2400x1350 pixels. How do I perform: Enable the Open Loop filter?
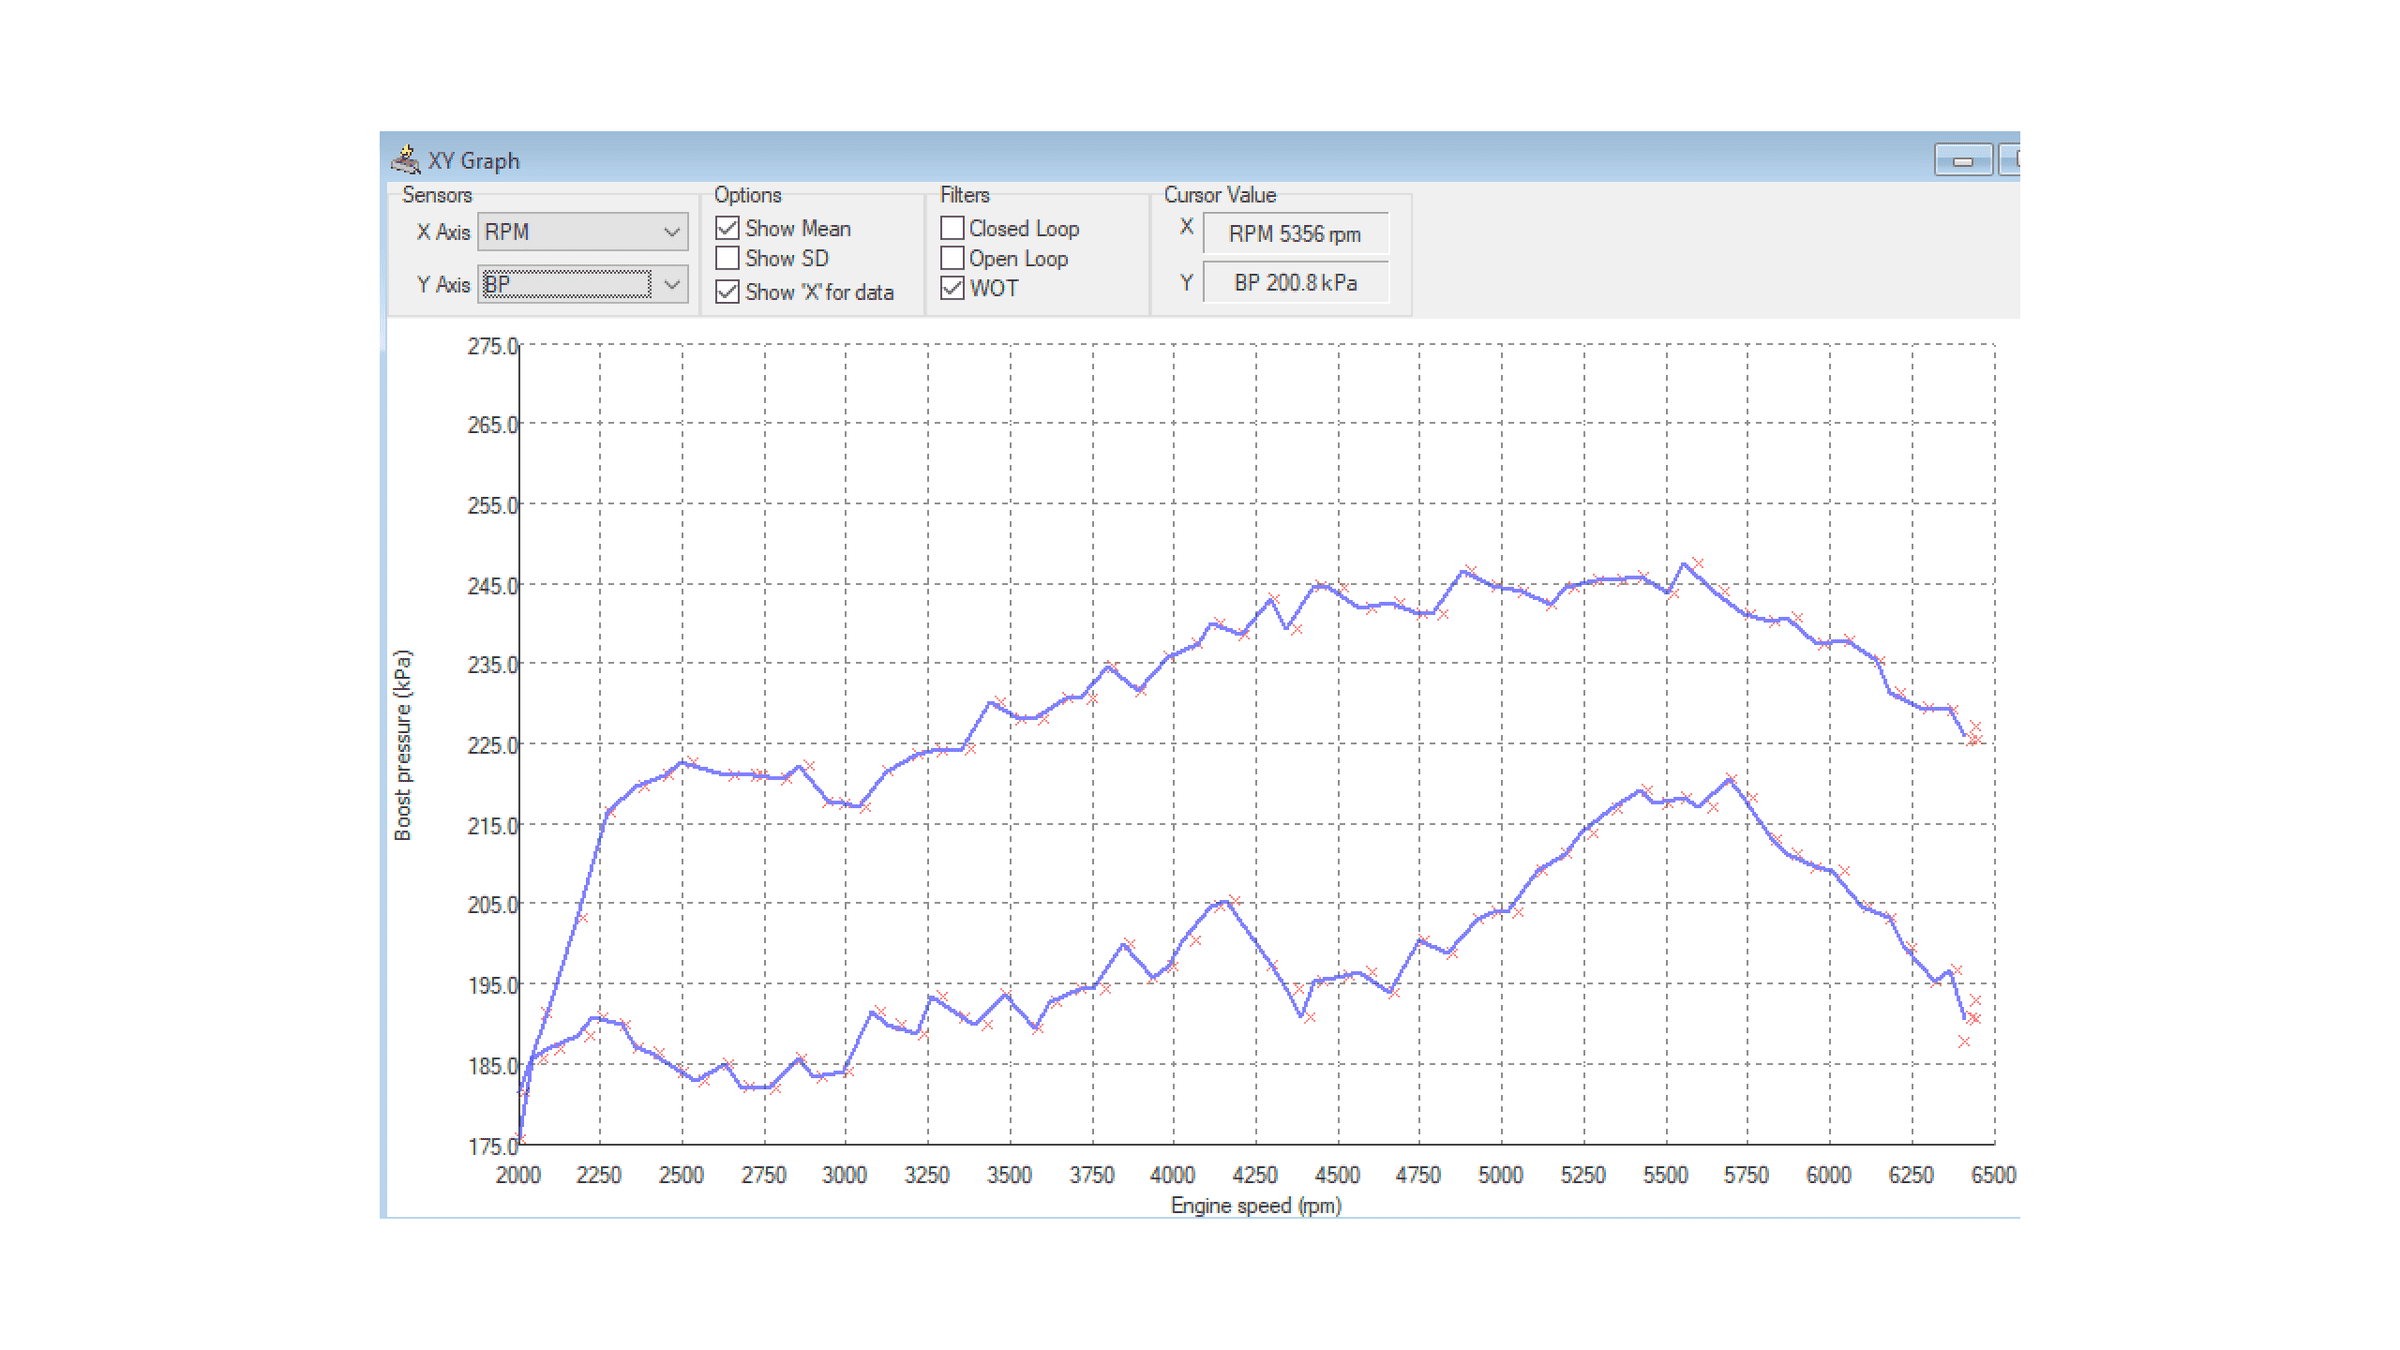pyautogui.click(x=952, y=258)
